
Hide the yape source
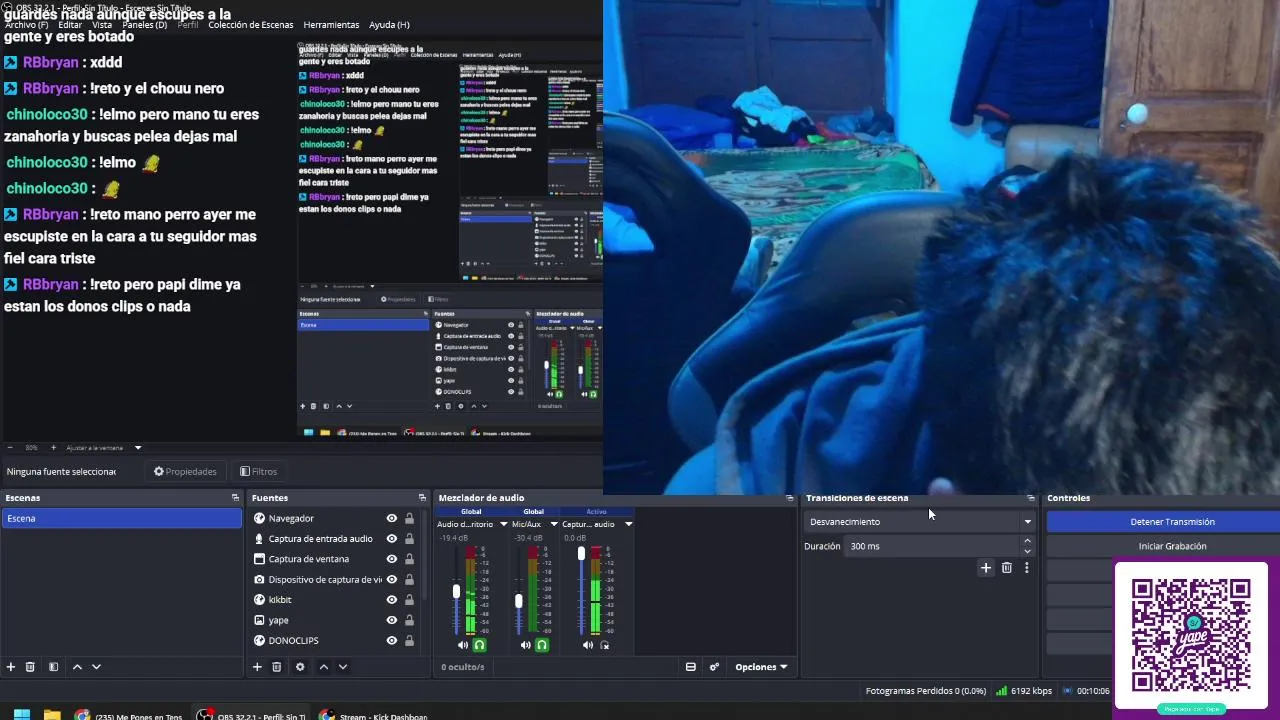[392, 620]
